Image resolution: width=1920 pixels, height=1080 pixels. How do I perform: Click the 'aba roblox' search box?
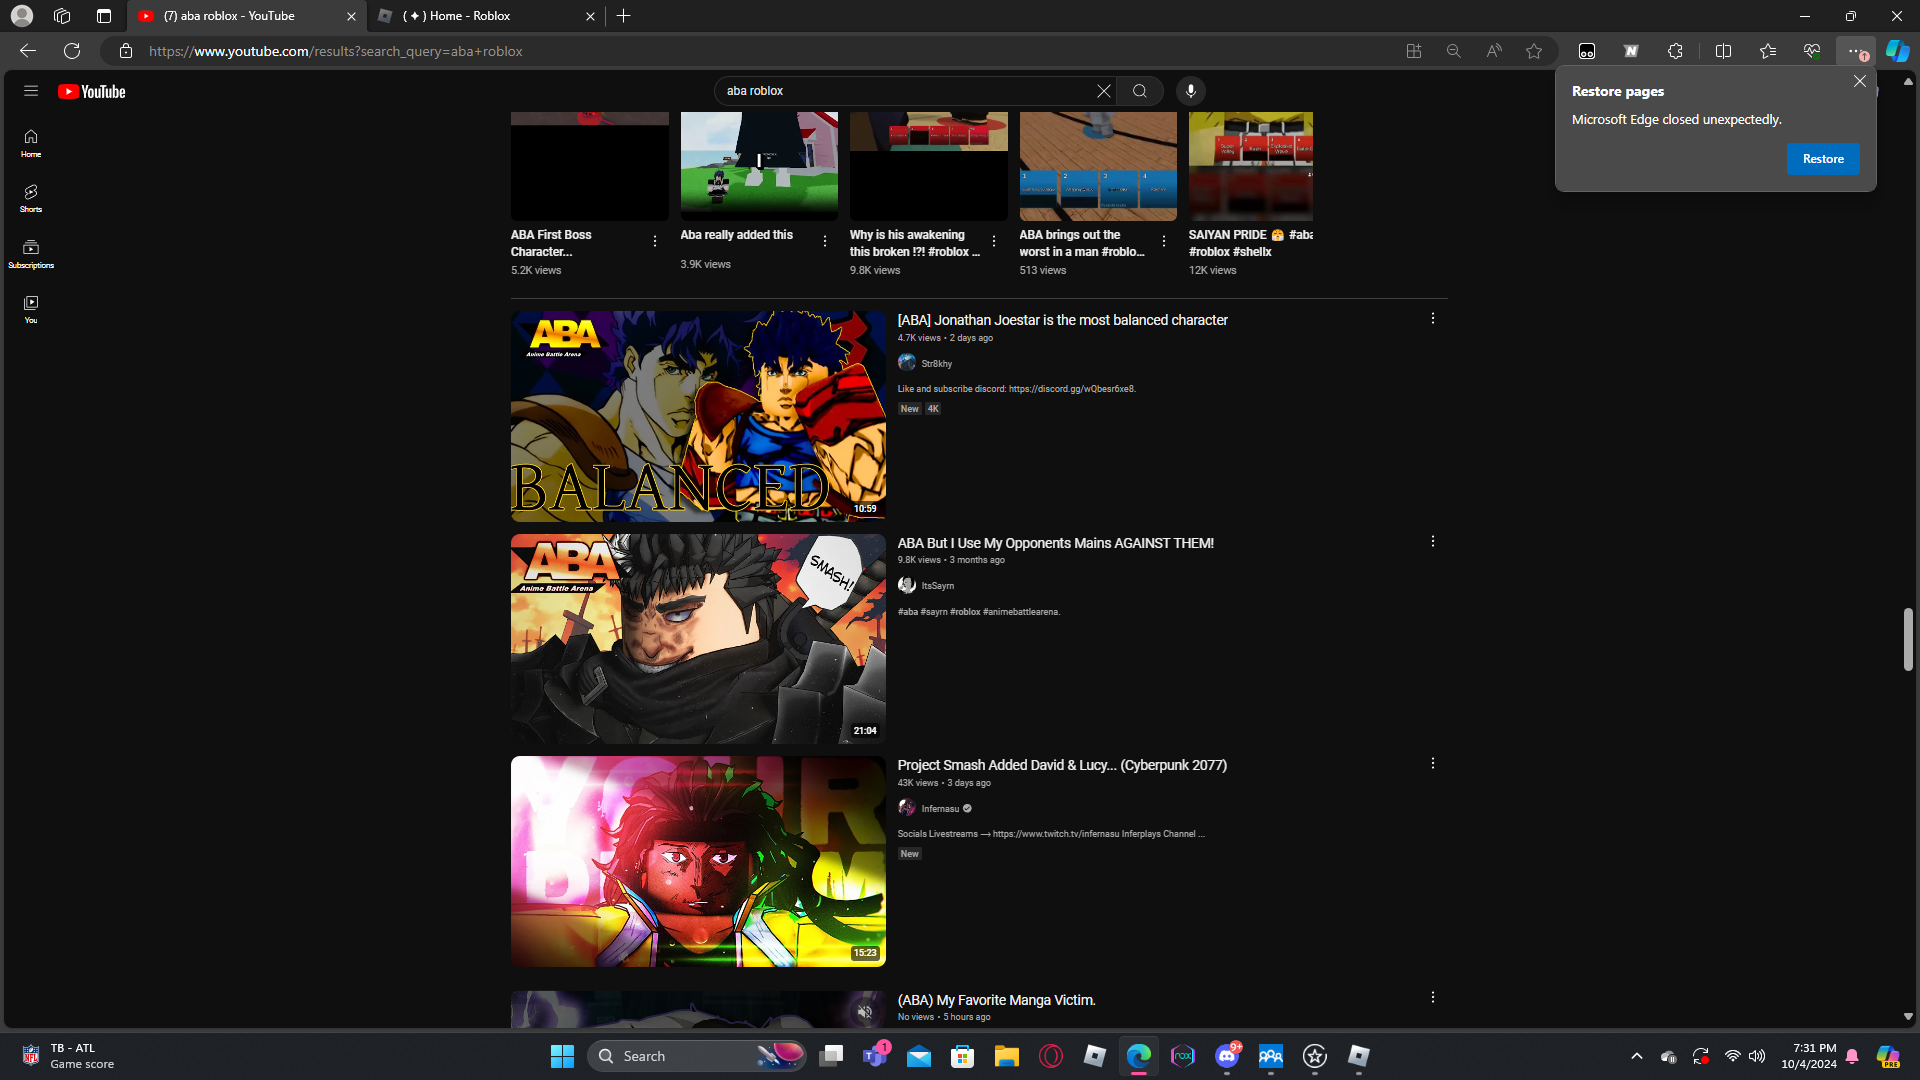tap(906, 91)
